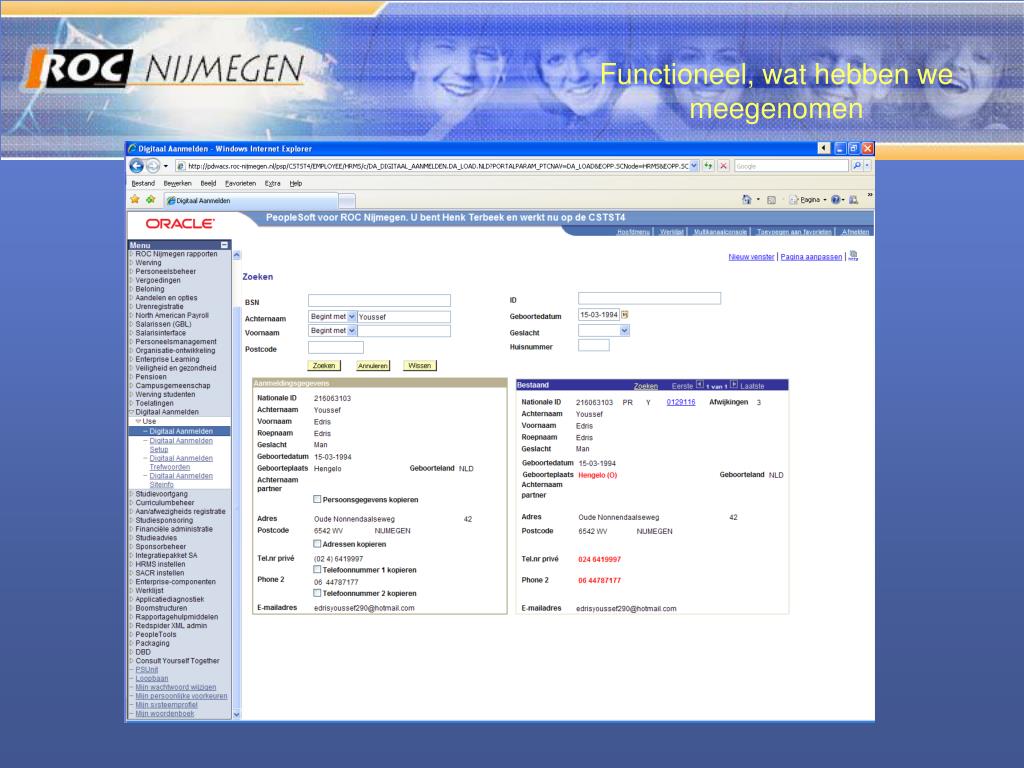Click the Annuleren button
The image size is (1024, 768).
(373, 366)
